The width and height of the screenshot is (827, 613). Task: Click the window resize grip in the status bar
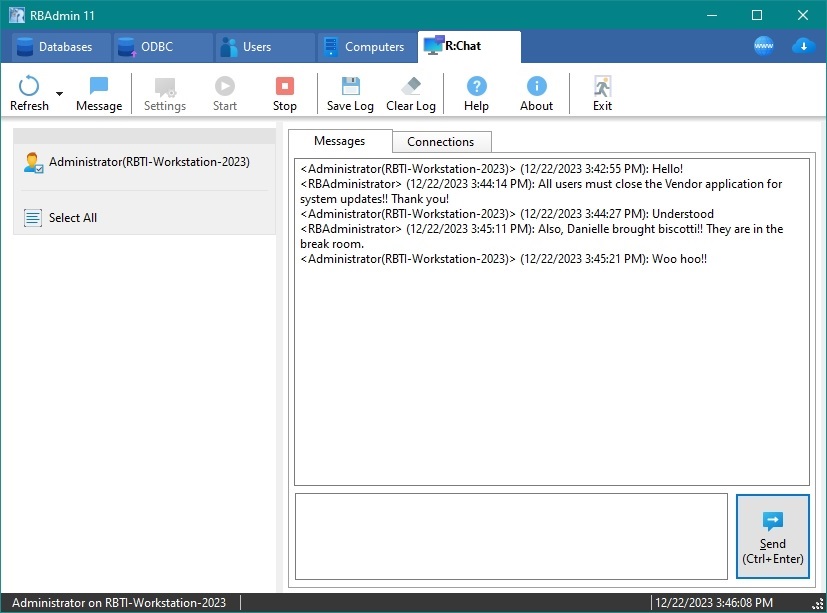pos(819,605)
